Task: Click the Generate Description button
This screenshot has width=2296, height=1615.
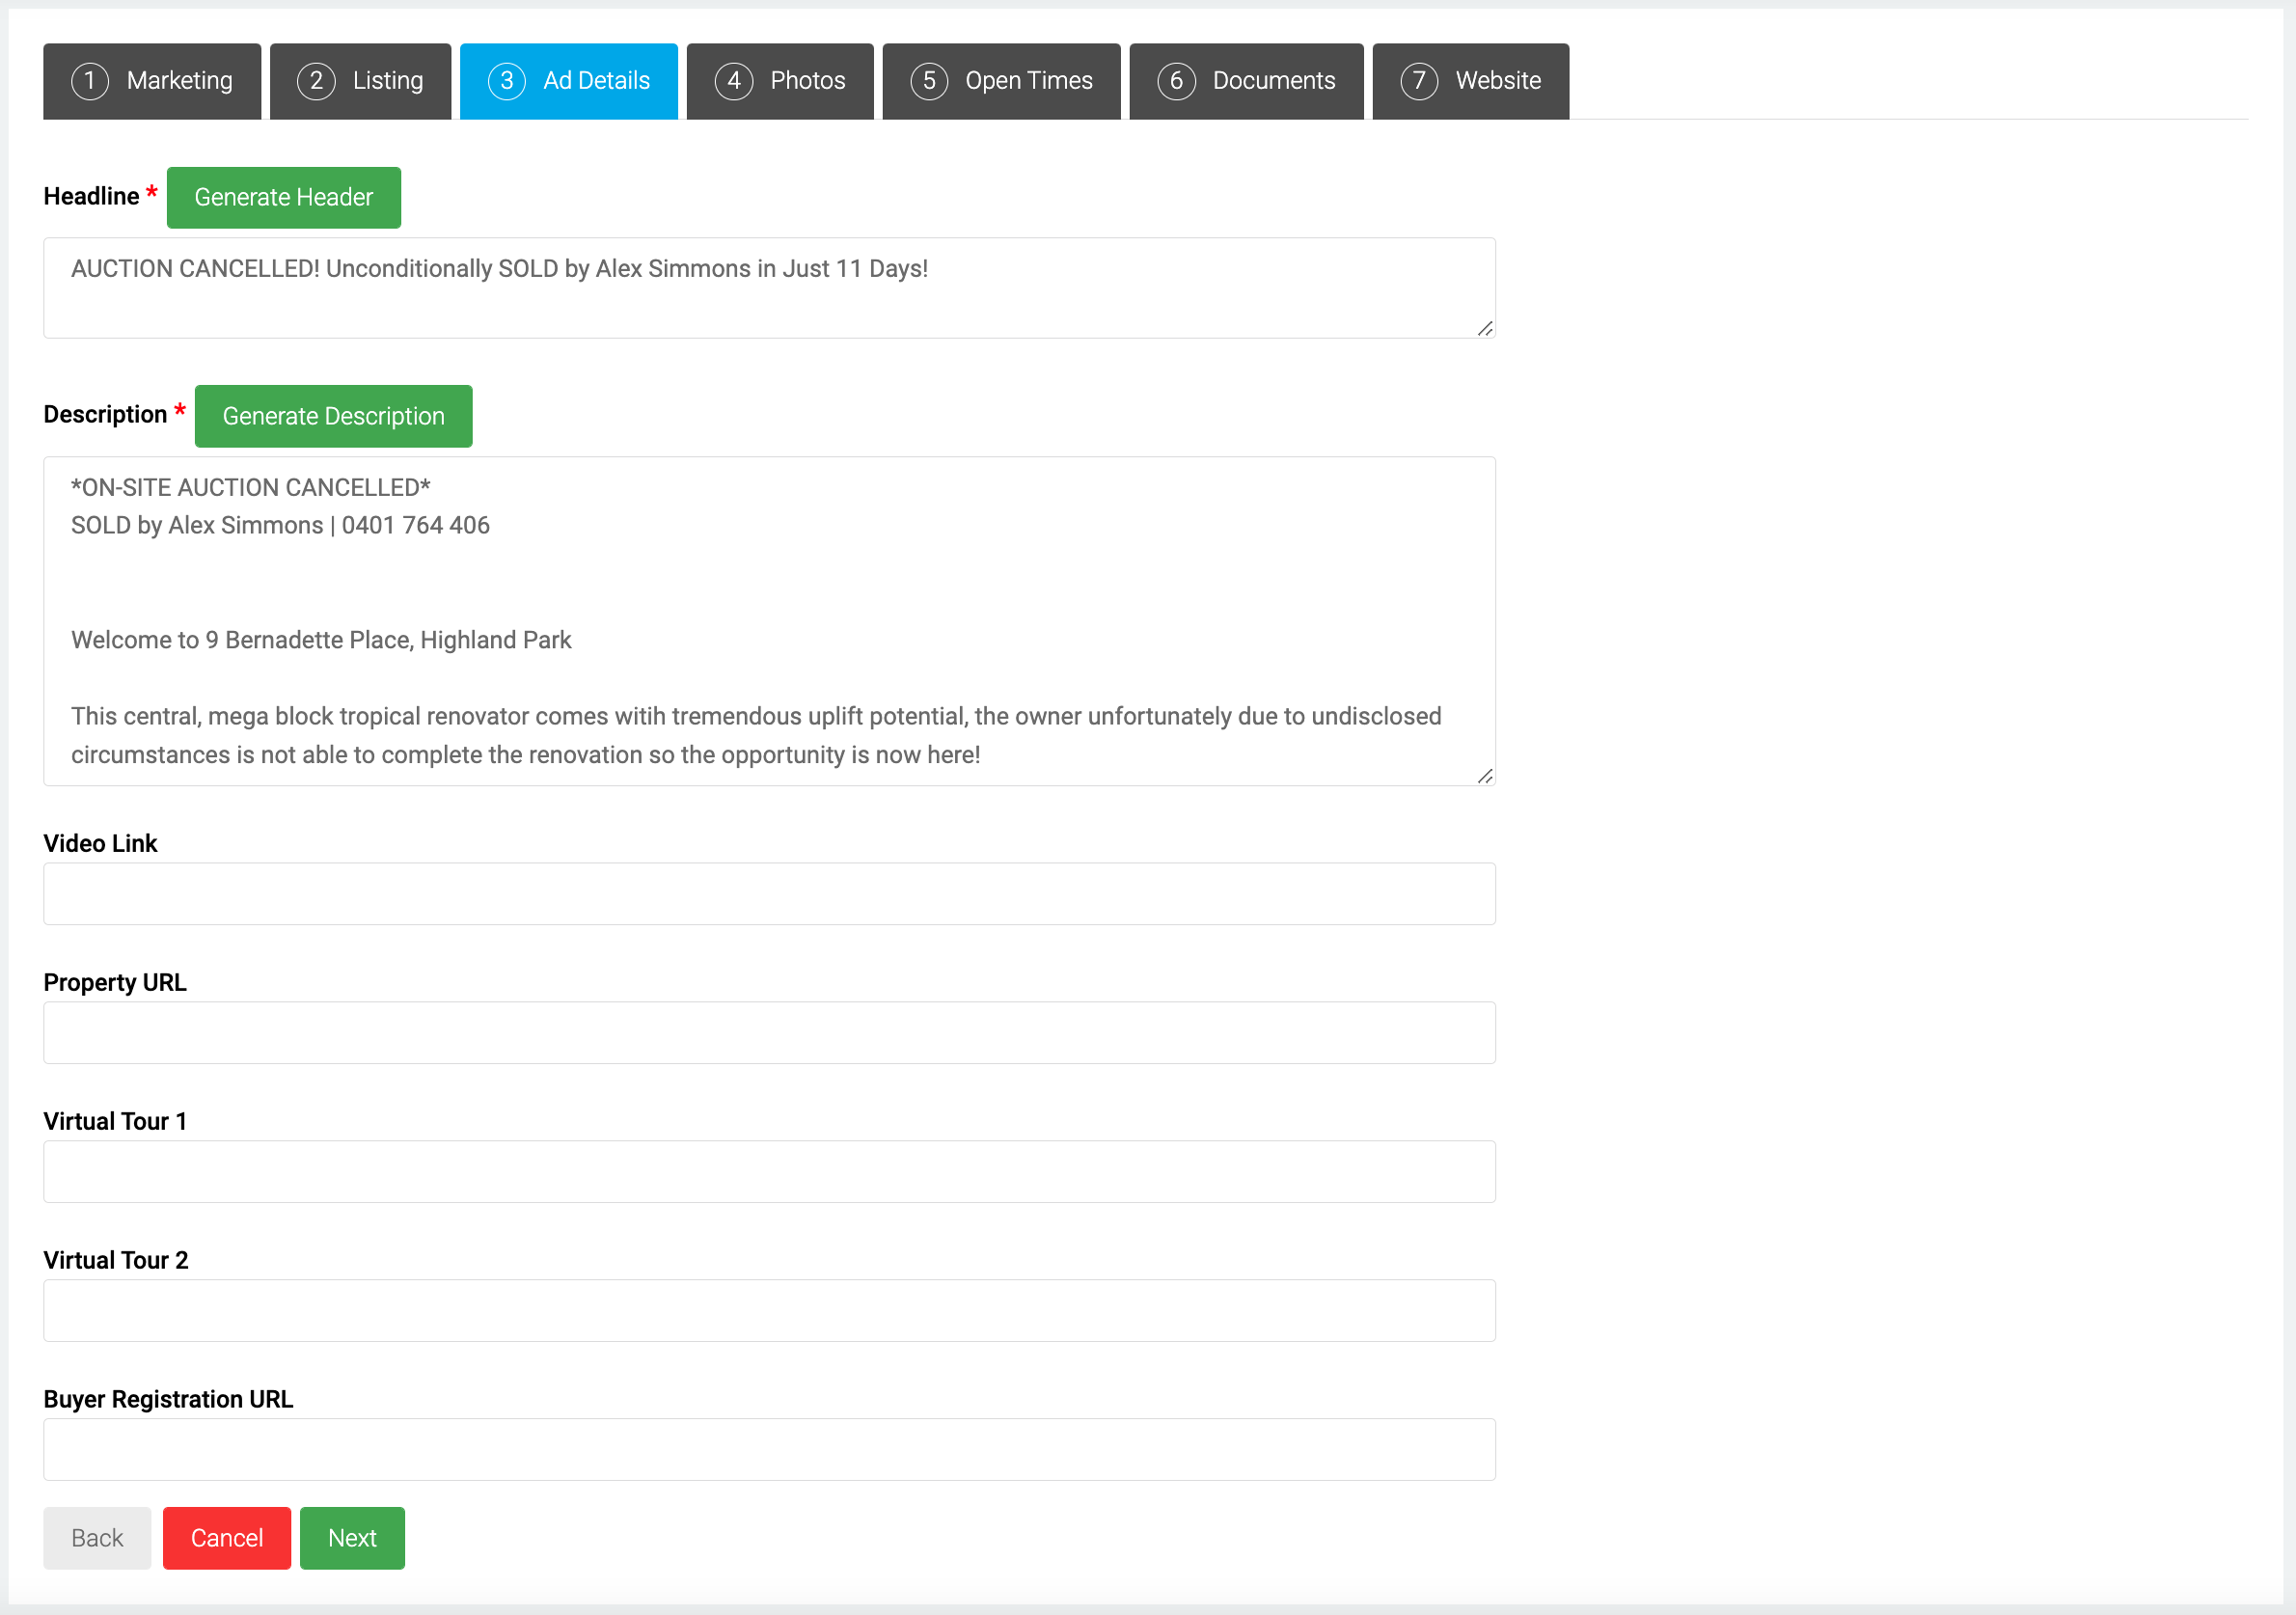Action: (333, 416)
